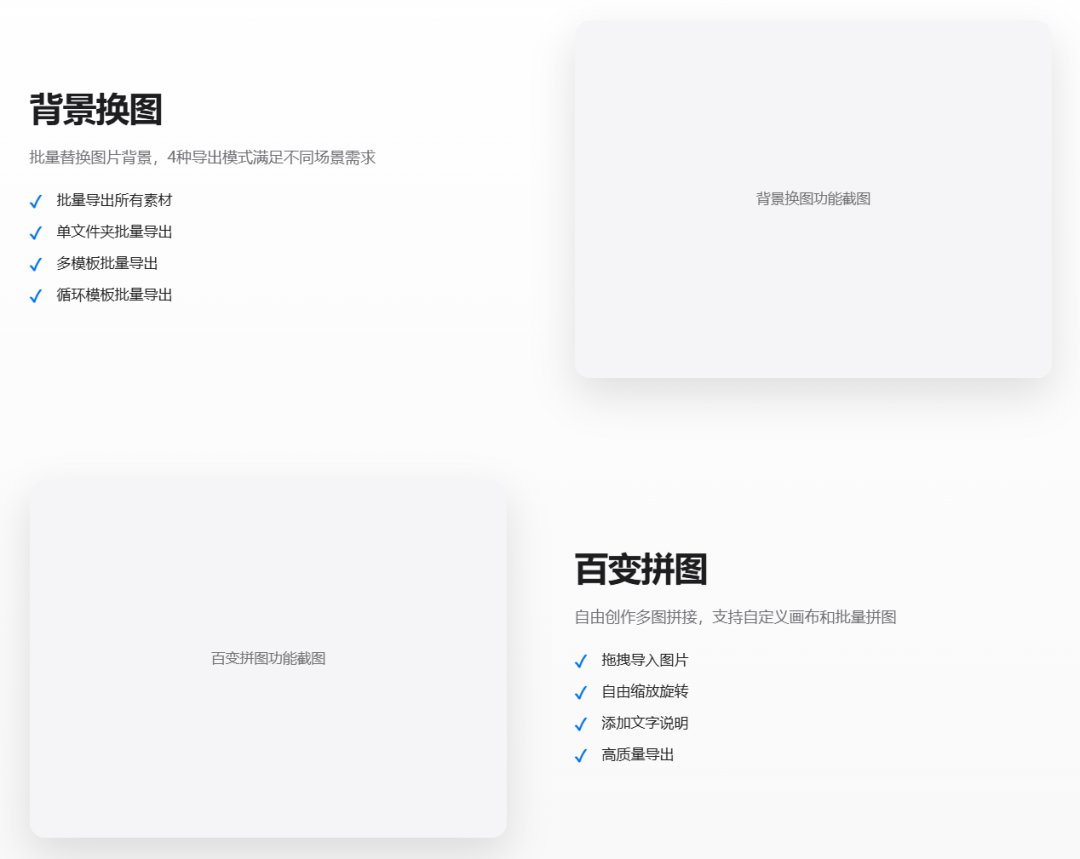Click the checkmark beside 单文件夹批量导出
1080x859 pixels.
[36, 232]
